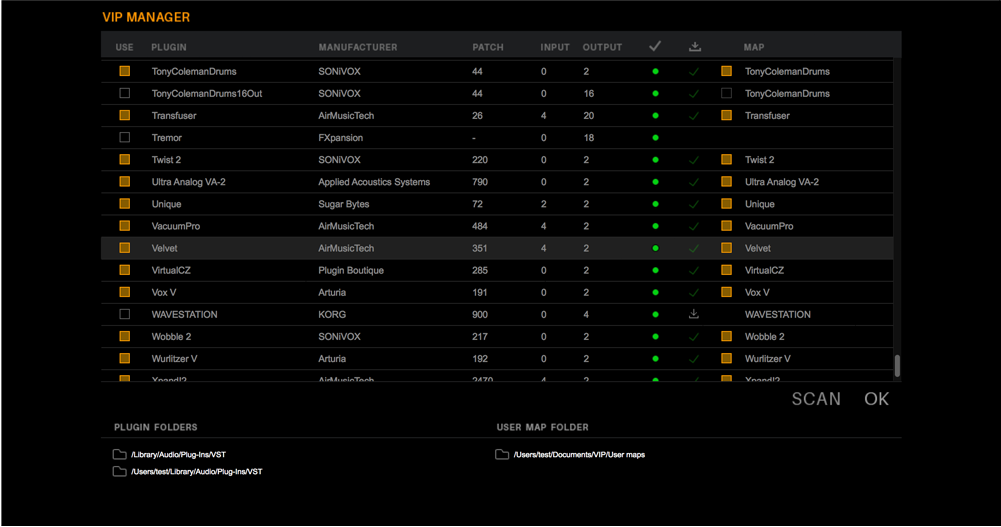Click the green status dot for Tremor
The height and width of the screenshot is (527, 1001).
tap(655, 138)
